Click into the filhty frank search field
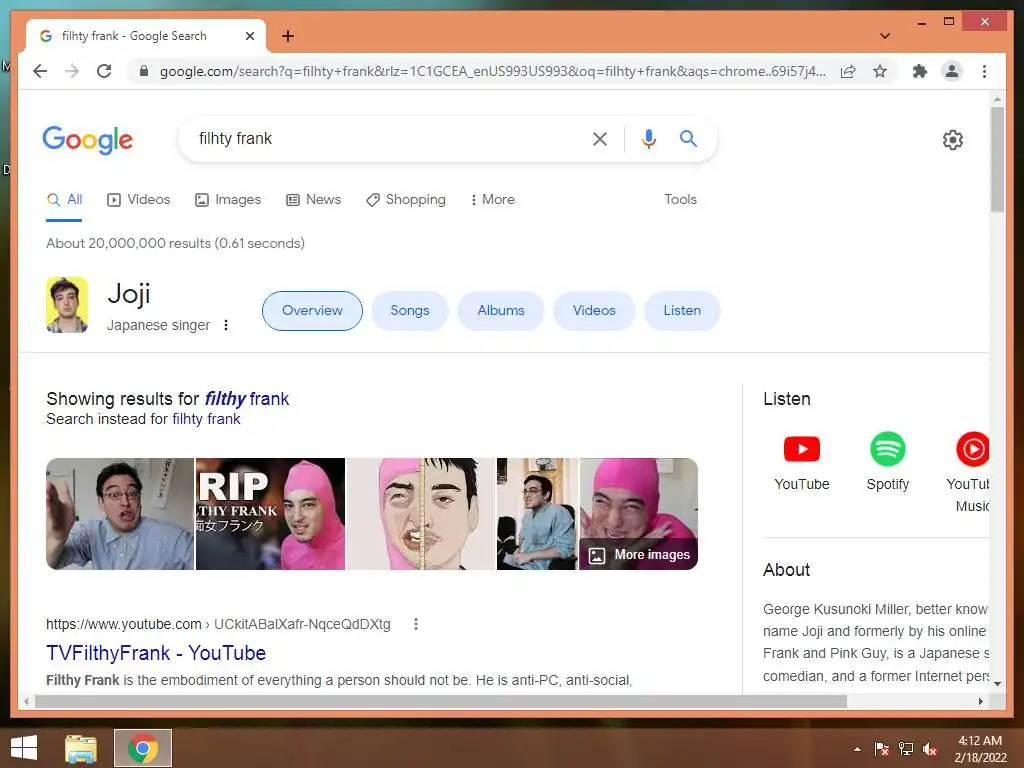 pyautogui.click(x=385, y=138)
